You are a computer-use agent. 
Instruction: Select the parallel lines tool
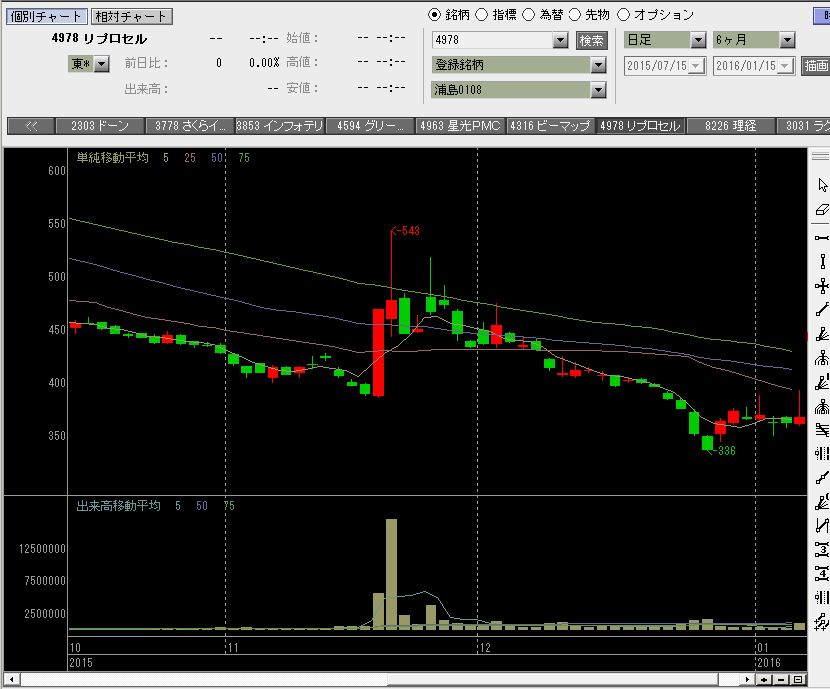pos(822,430)
